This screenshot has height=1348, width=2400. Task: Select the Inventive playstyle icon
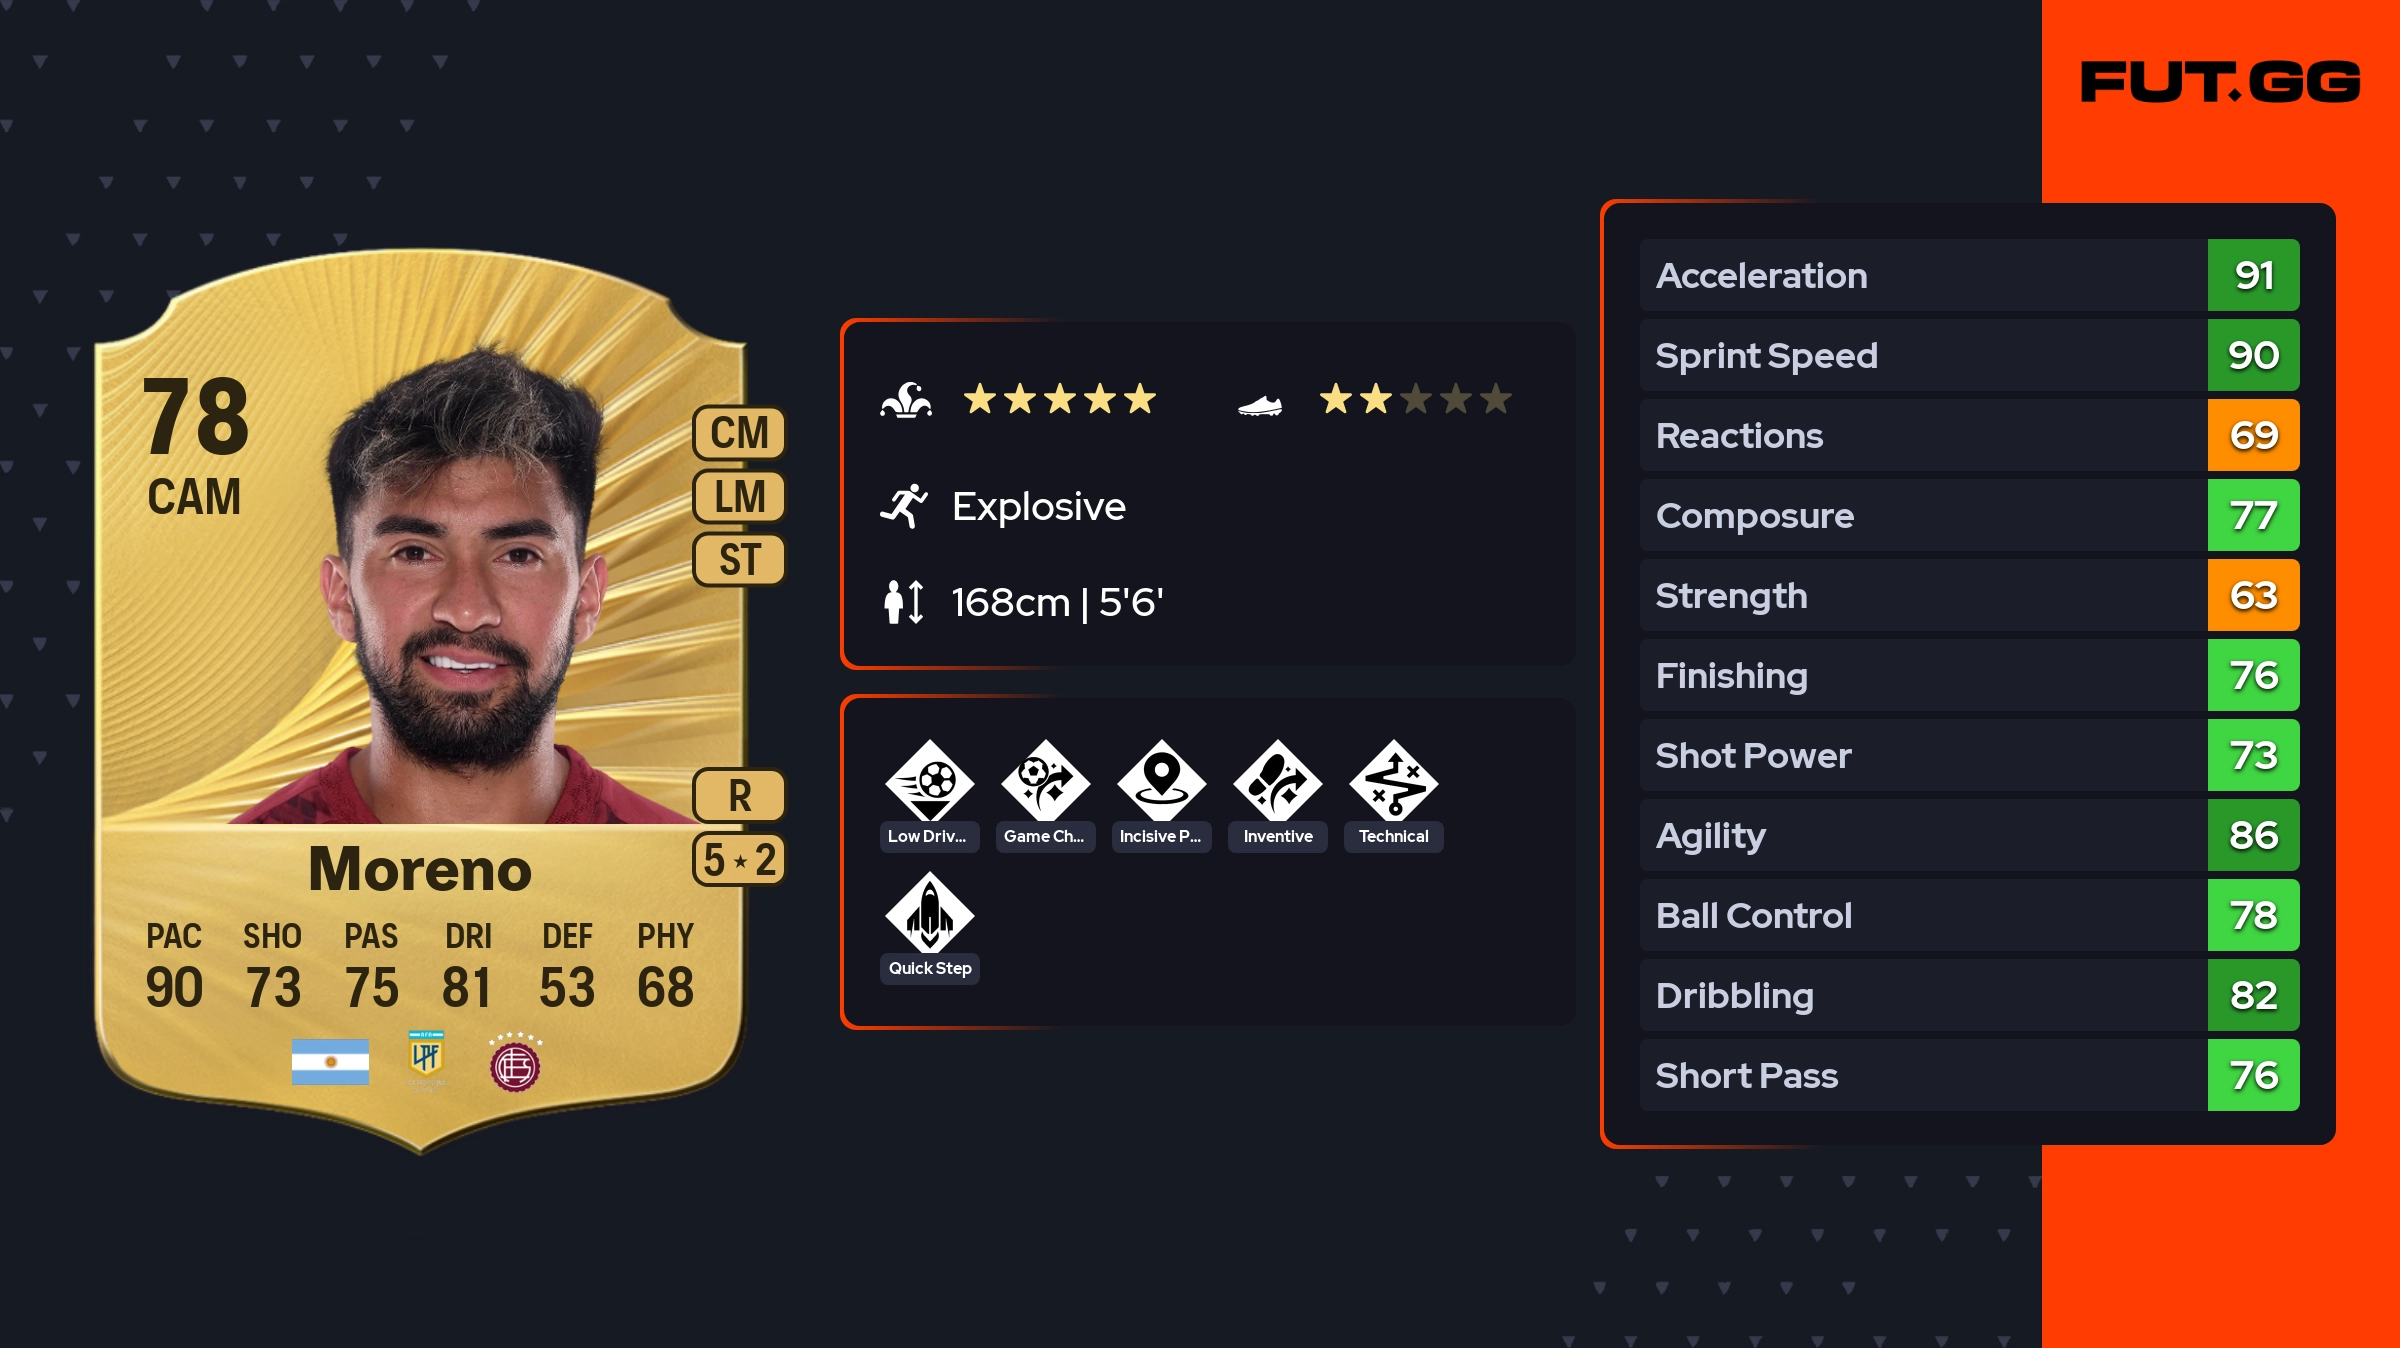click(x=1278, y=781)
